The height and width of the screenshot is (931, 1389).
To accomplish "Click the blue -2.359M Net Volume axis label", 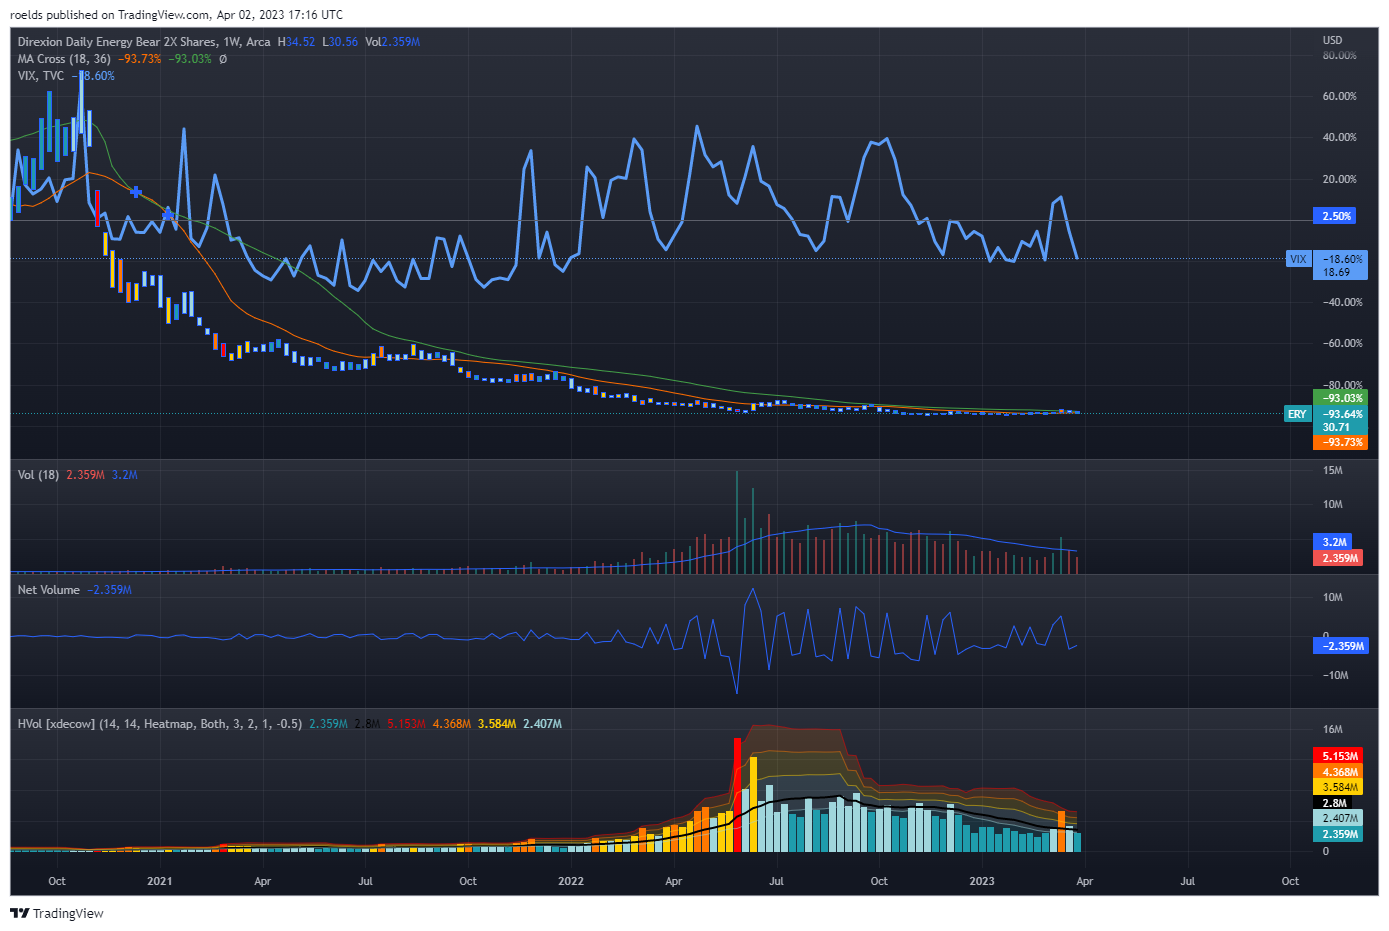I will click(1340, 646).
